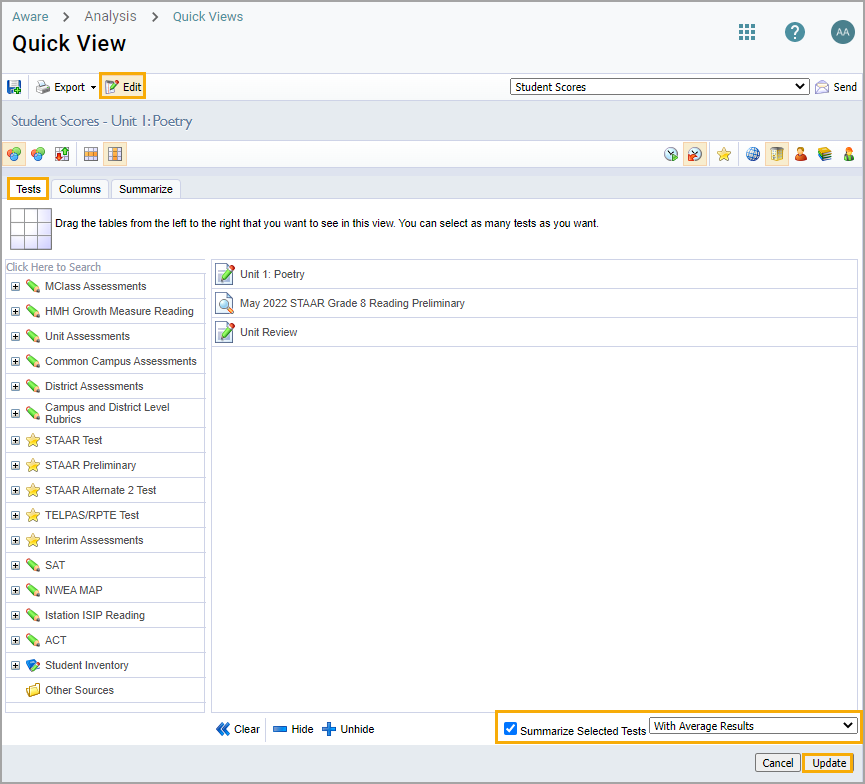
Task: Click the STAAR Test star icon
Action: 33,440
